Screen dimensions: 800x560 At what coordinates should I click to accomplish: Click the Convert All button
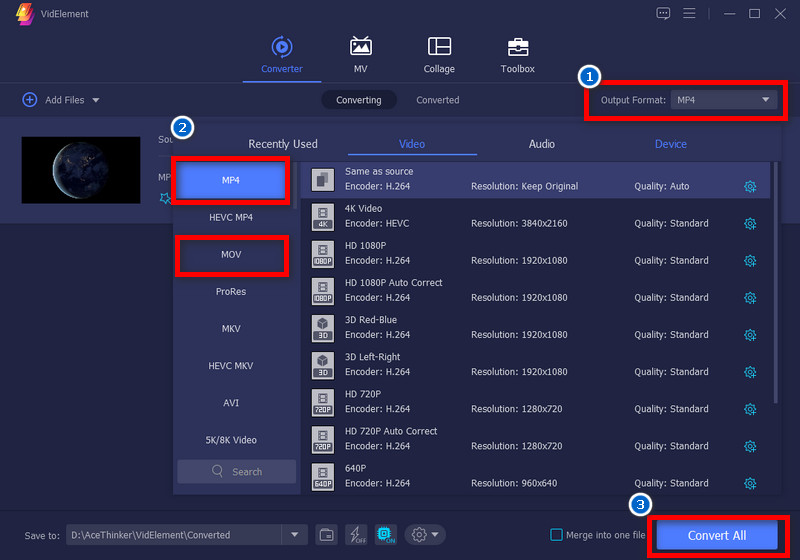717,535
